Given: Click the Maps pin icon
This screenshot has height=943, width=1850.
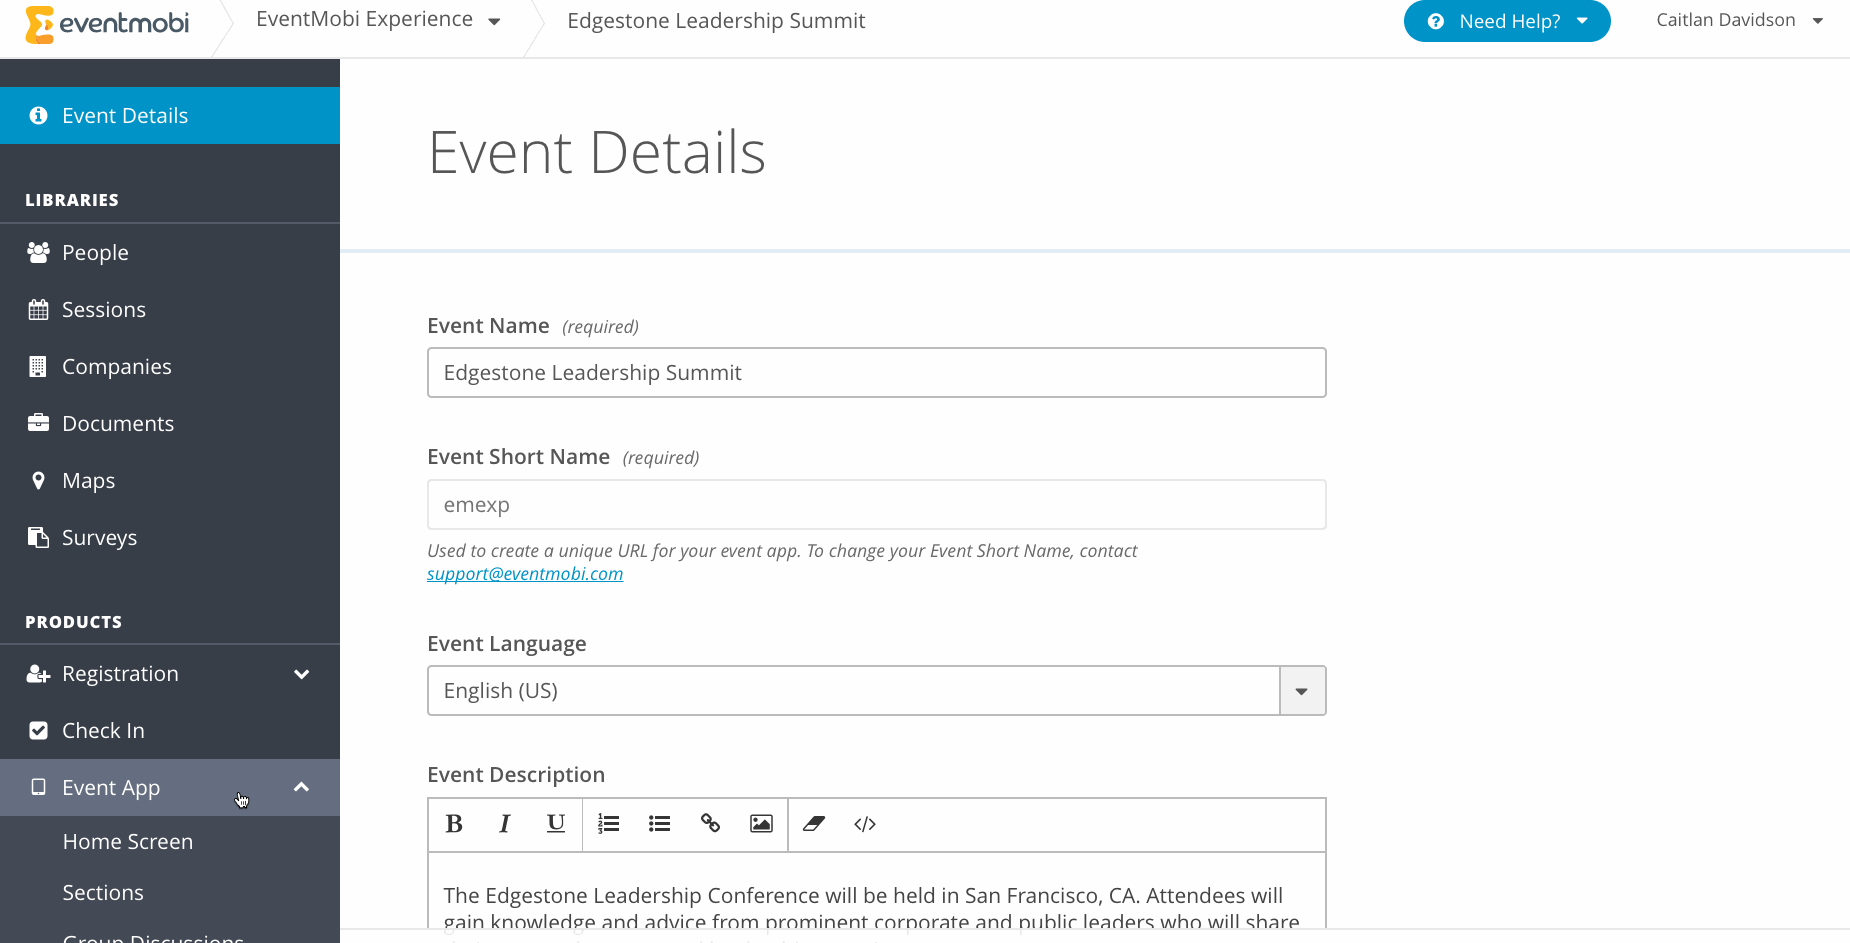Looking at the screenshot, I should coord(38,480).
